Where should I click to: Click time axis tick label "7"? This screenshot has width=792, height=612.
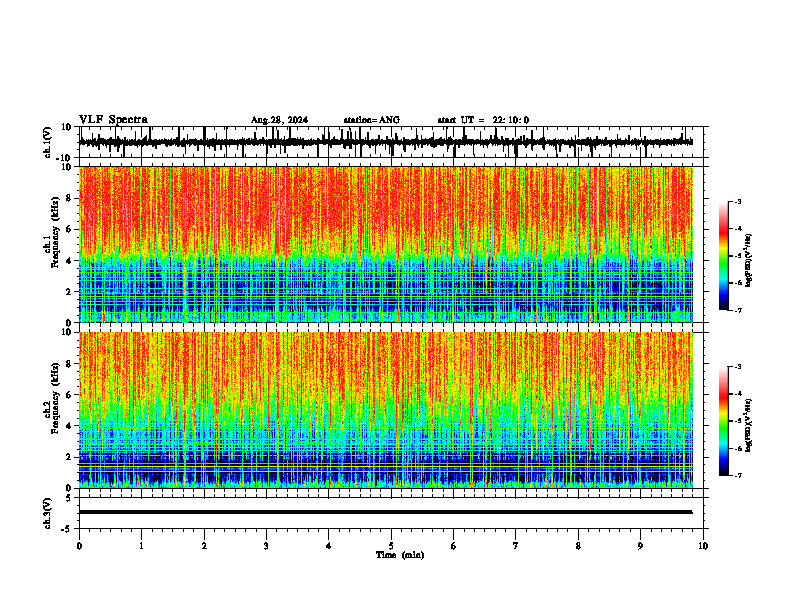[x=516, y=546]
